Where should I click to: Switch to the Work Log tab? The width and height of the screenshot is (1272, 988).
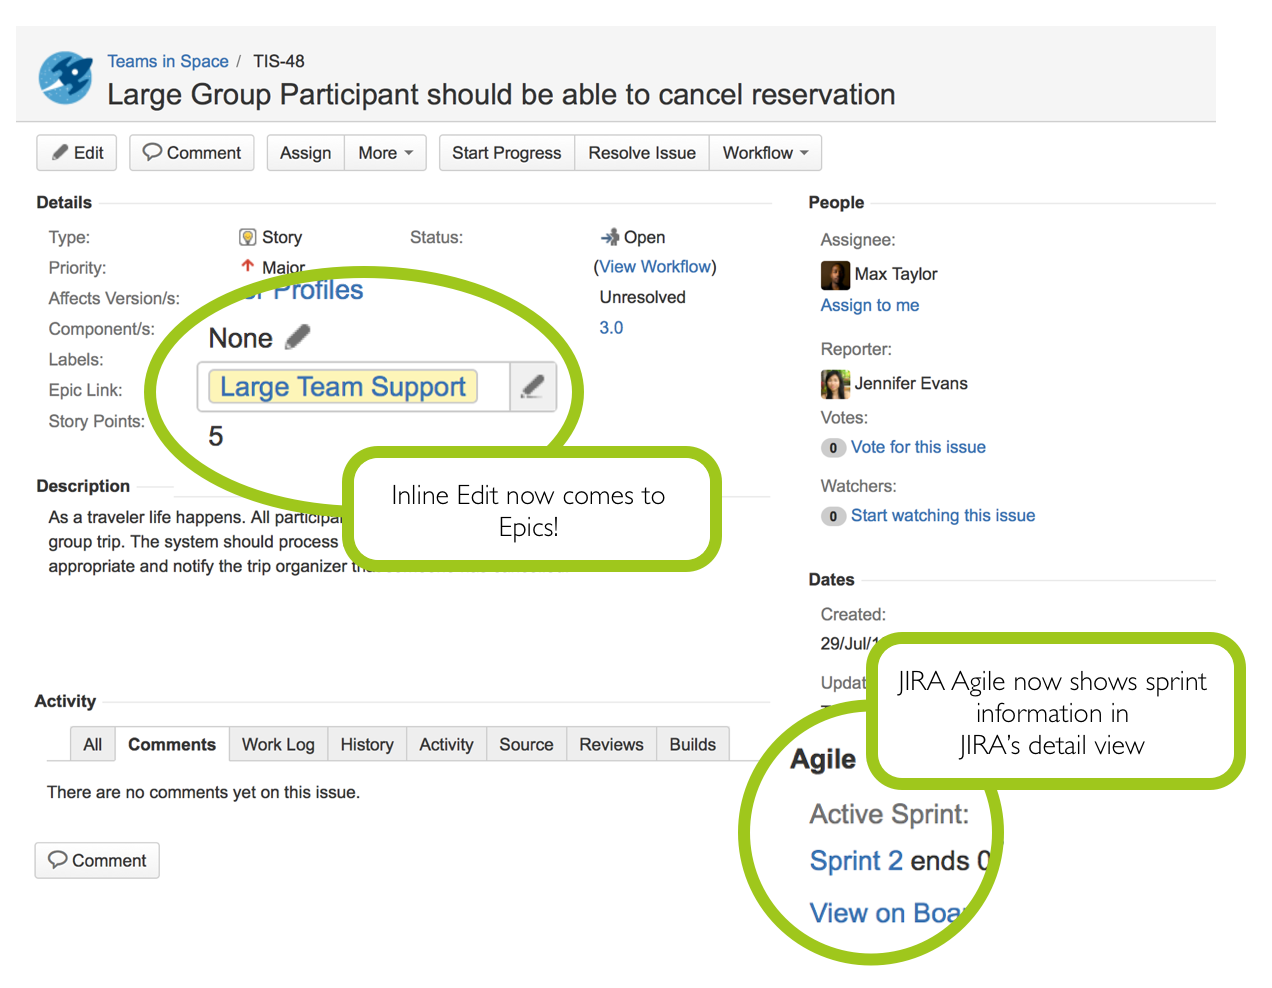point(278,744)
